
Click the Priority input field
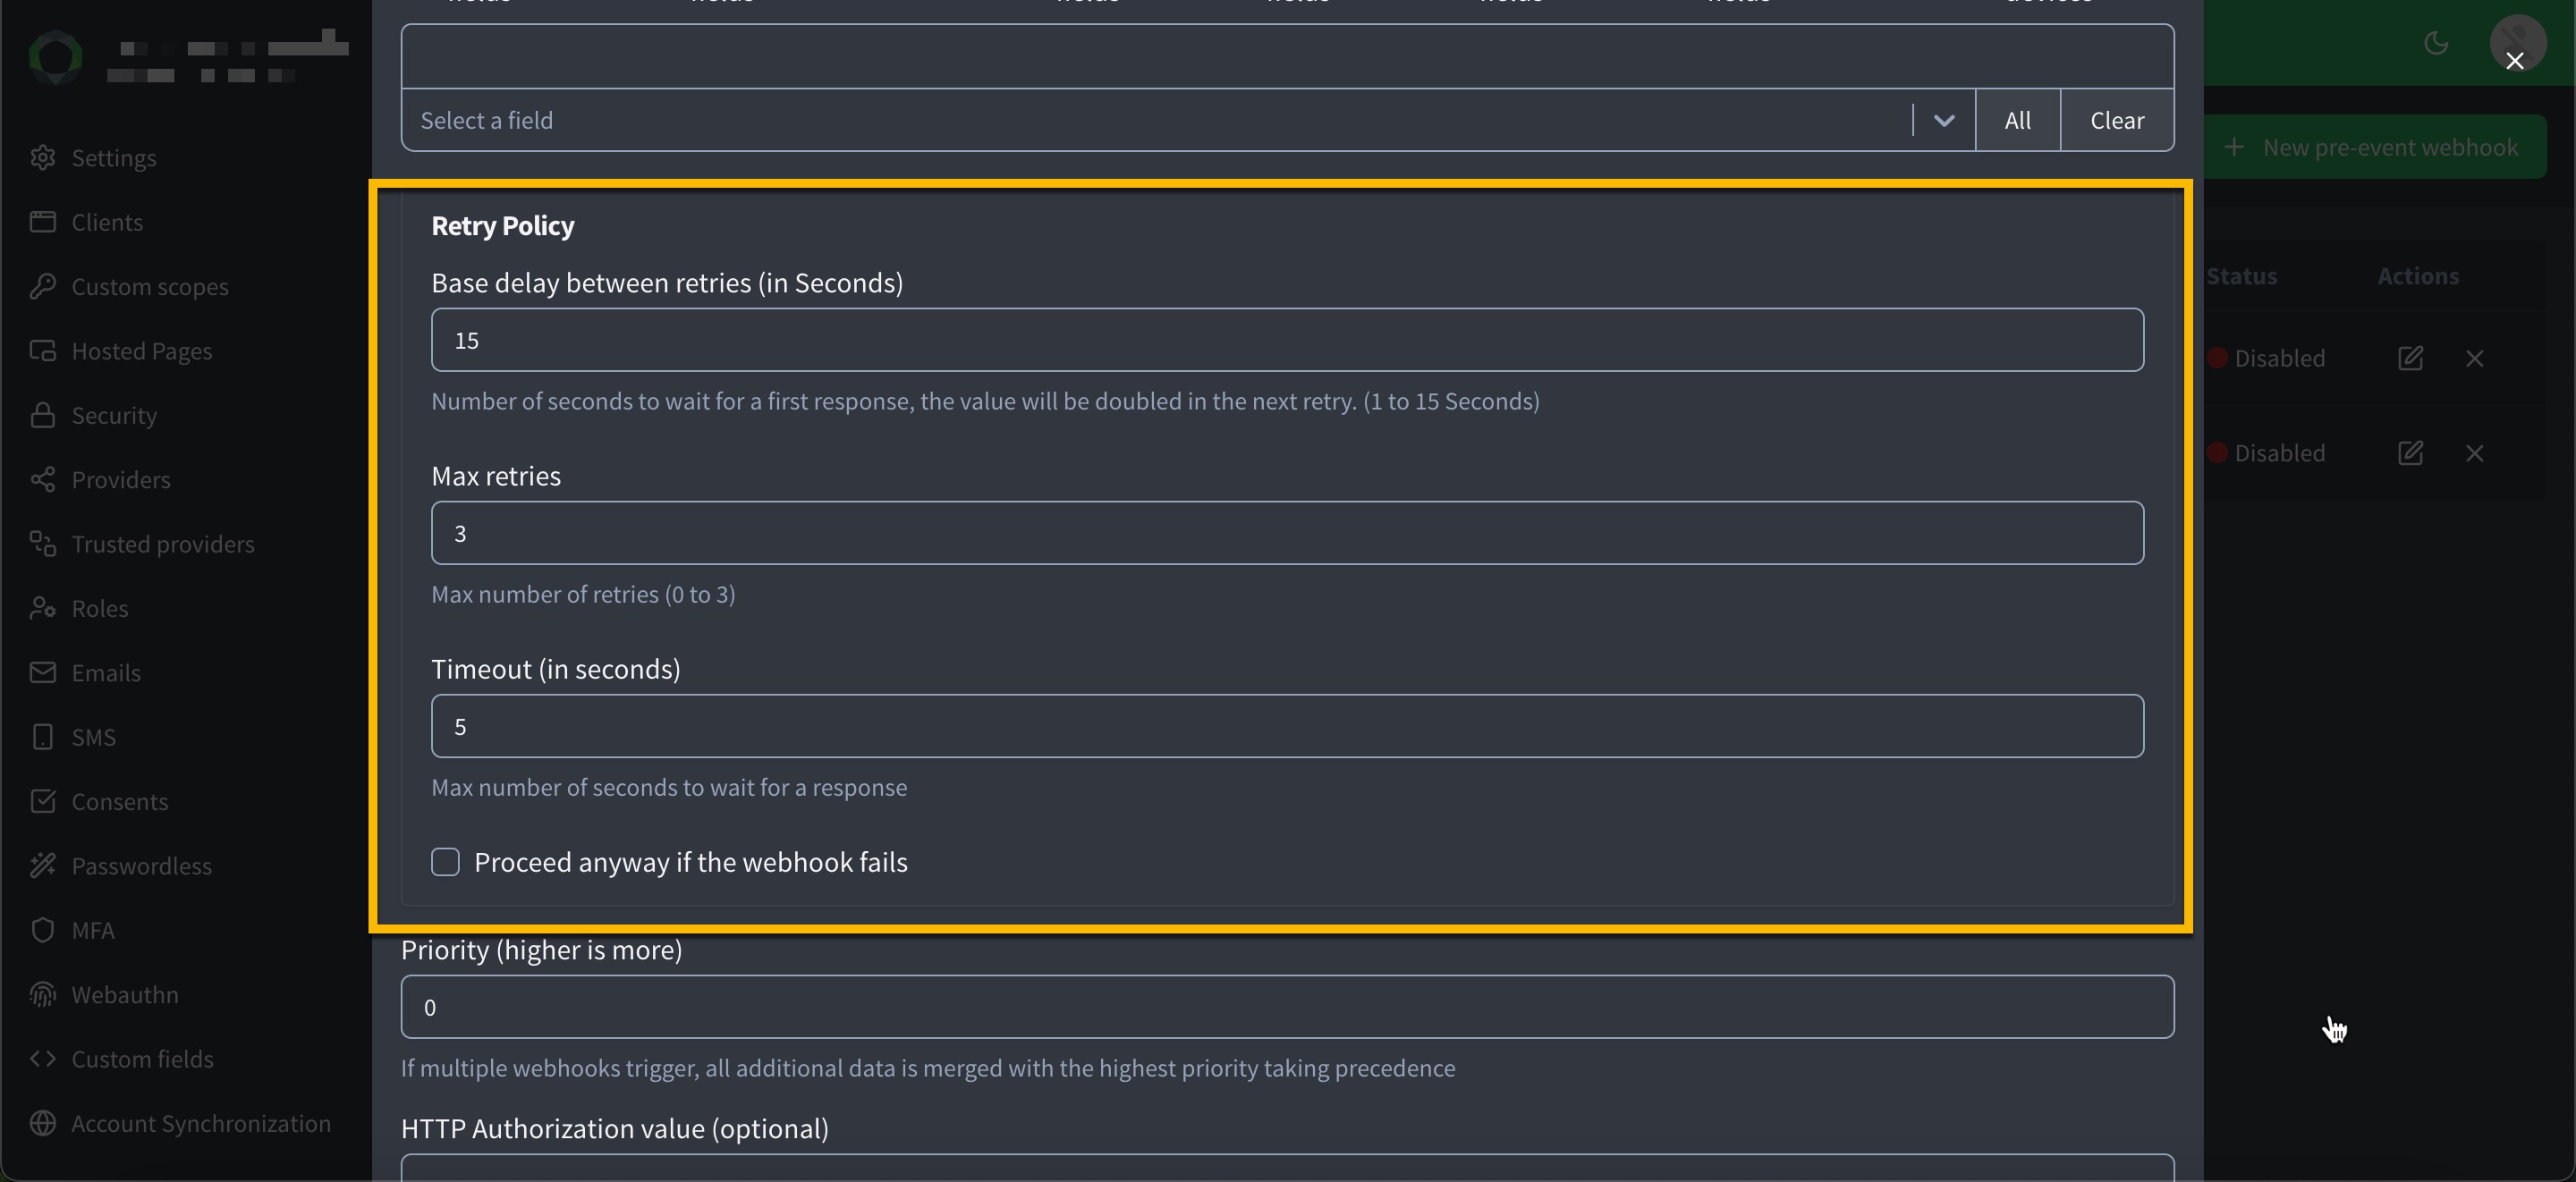point(1286,1007)
